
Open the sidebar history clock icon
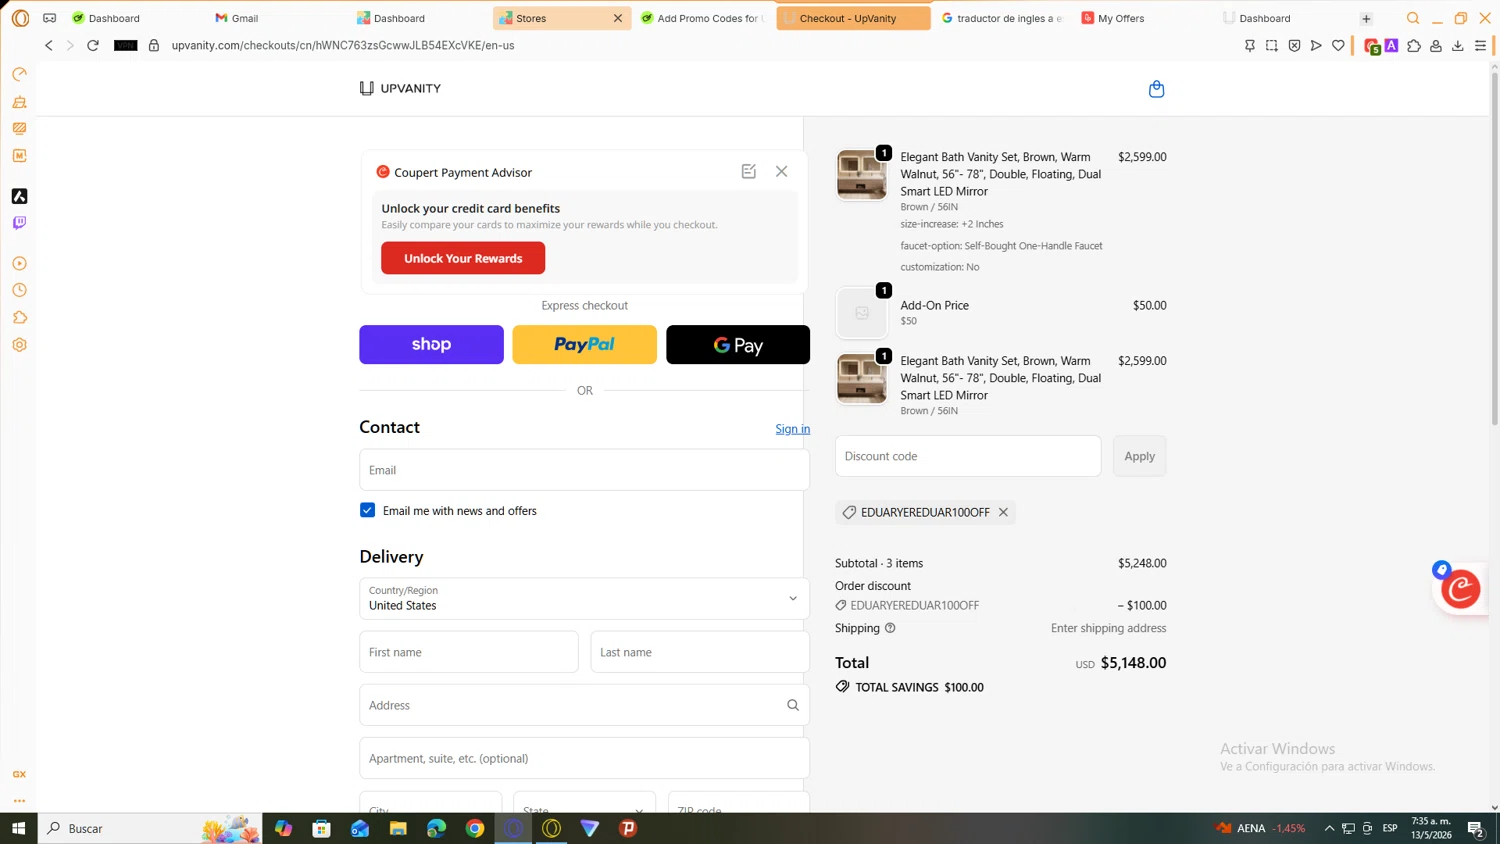coord(19,290)
